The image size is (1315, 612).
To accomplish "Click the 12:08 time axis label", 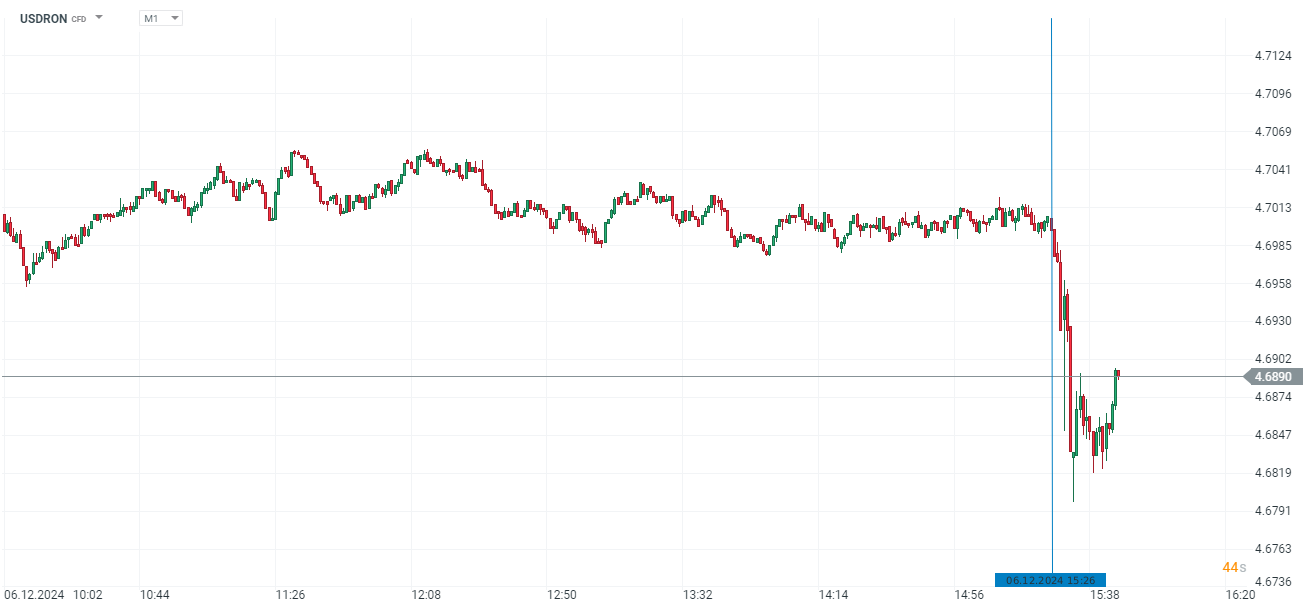I will point(426,594).
